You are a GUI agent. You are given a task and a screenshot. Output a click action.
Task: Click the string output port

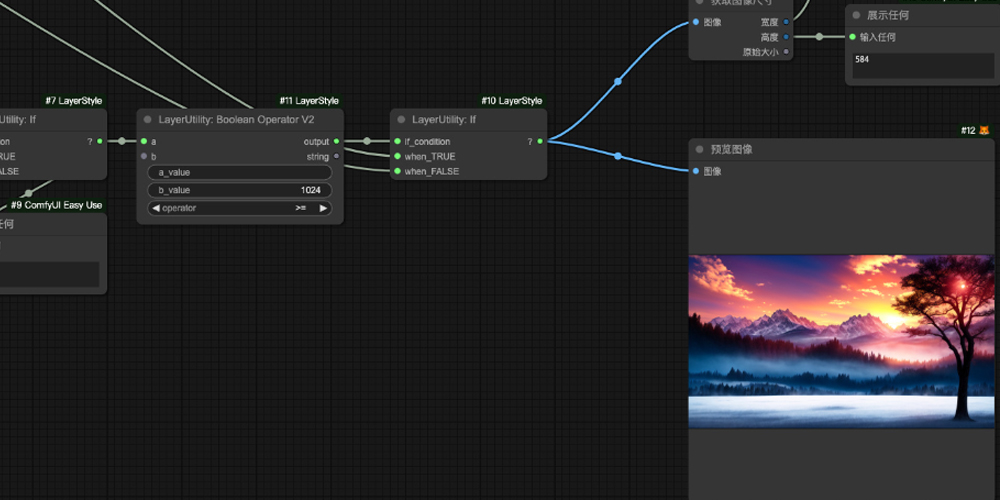336,156
